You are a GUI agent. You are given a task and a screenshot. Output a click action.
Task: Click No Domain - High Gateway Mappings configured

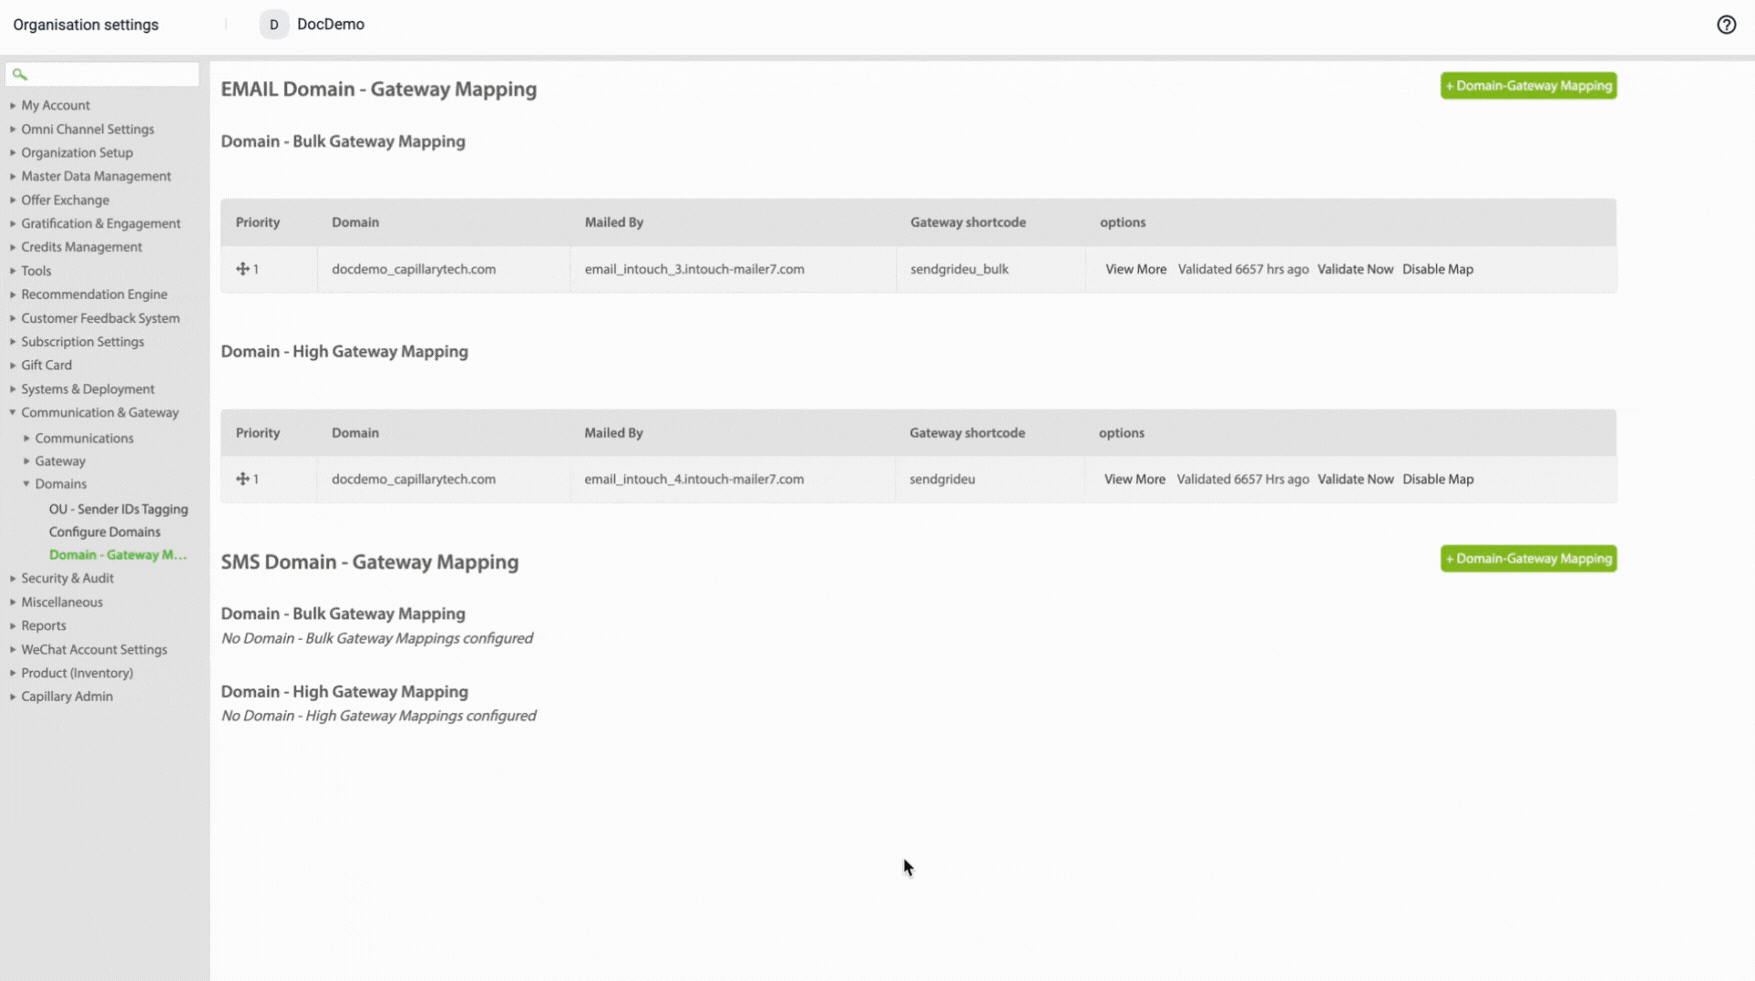coord(379,716)
